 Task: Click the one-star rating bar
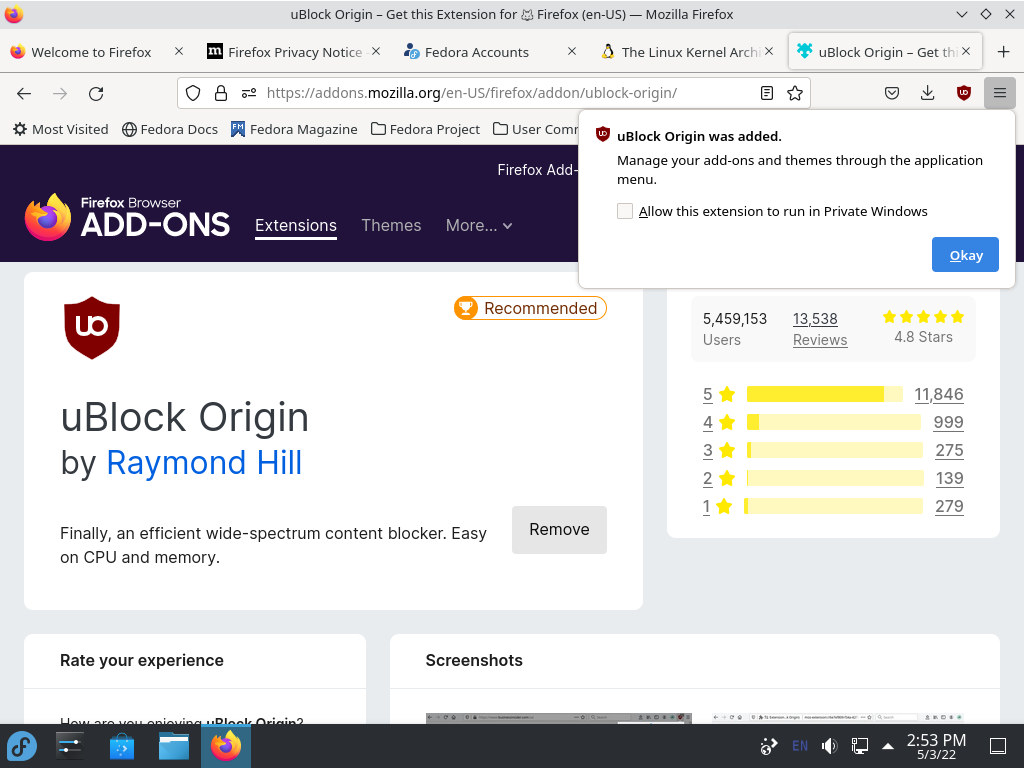pyautogui.click(x=833, y=506)
